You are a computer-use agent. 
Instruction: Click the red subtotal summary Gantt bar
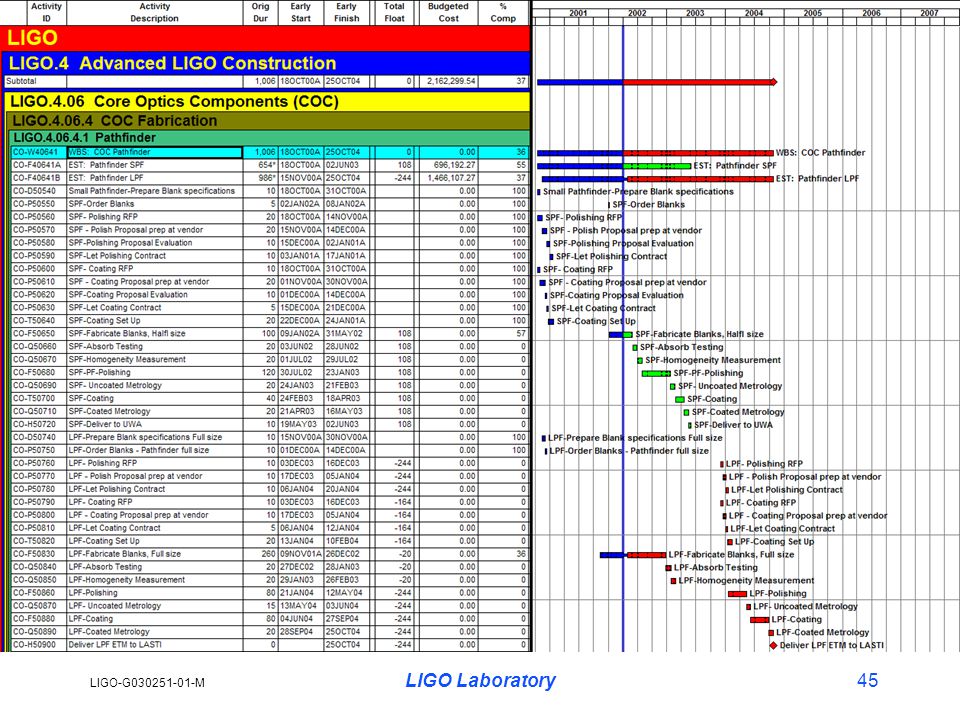coord(700,81)
